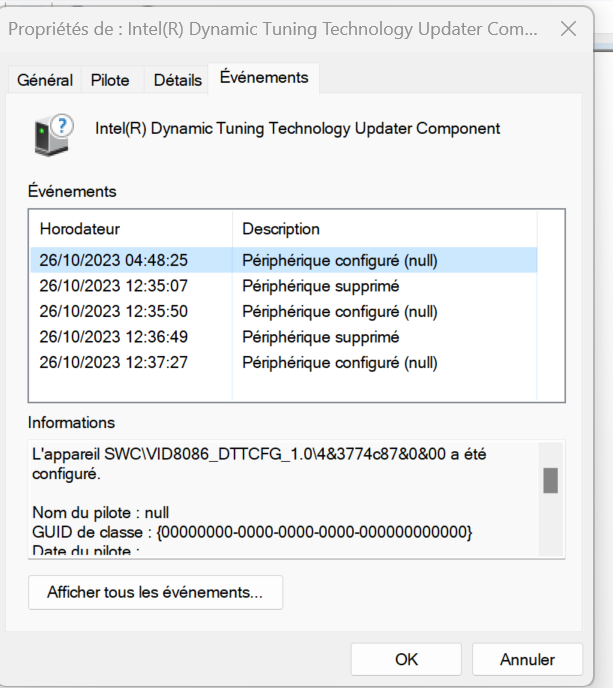This screenshot has height=688, width=613.
Task: Close the properties dialog with X
Action: click(568, 29)
